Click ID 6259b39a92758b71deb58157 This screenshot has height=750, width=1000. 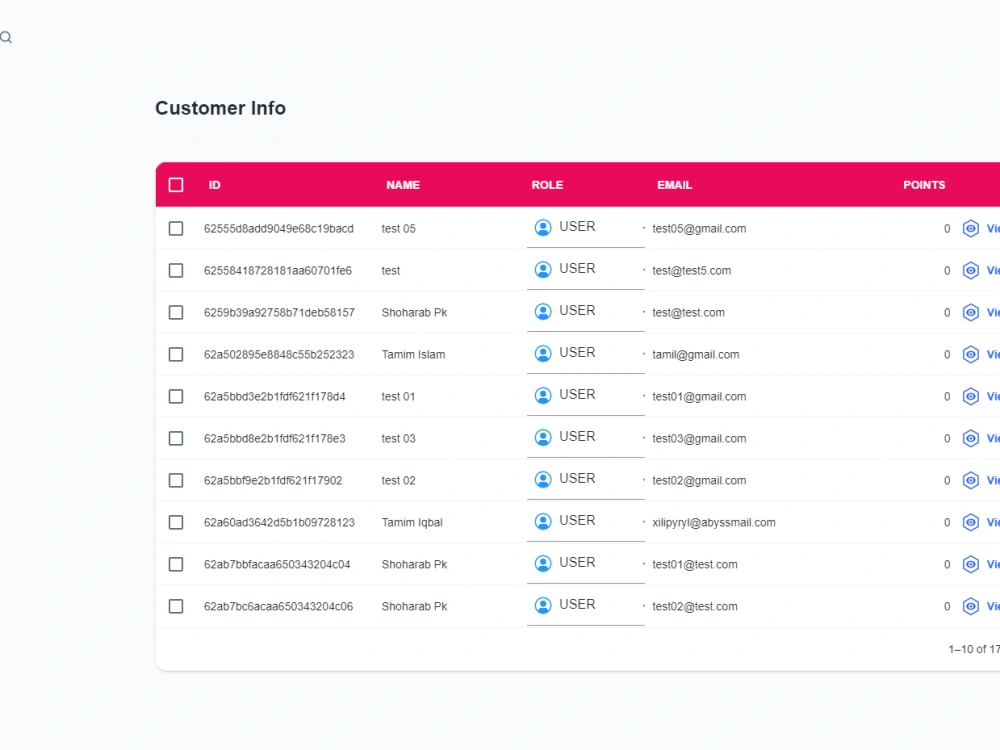pyautogui.click(x=279, y=312)
